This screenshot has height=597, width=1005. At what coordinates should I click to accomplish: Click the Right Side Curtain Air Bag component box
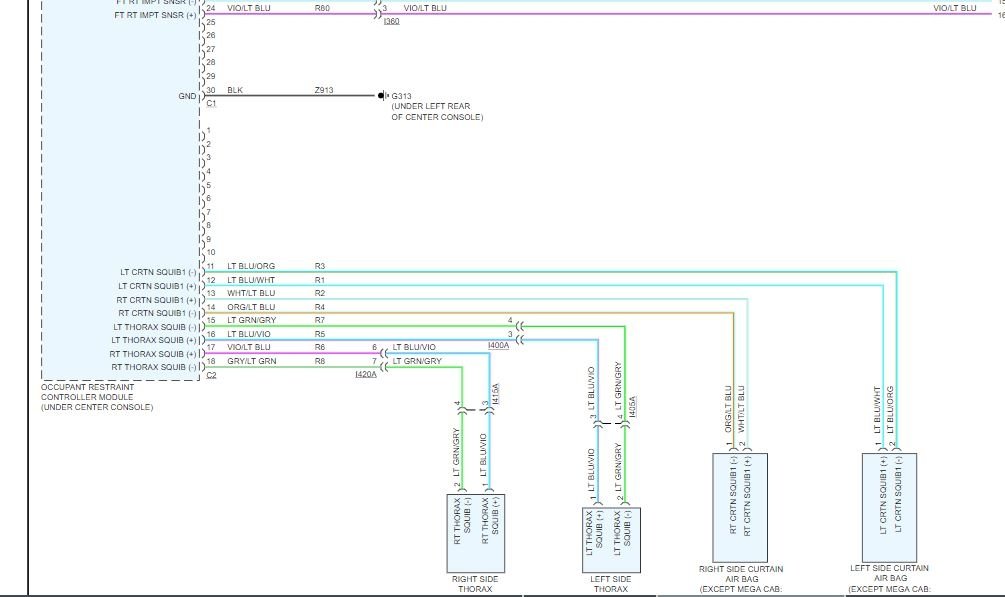(x=740, y=508)
